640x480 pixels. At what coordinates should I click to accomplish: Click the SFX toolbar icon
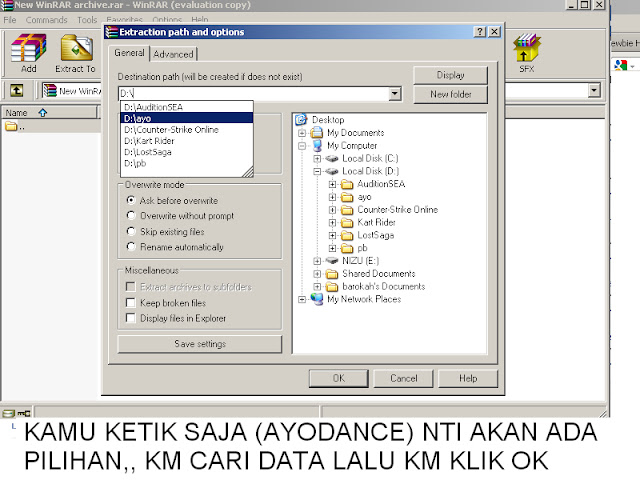(527, 48)
